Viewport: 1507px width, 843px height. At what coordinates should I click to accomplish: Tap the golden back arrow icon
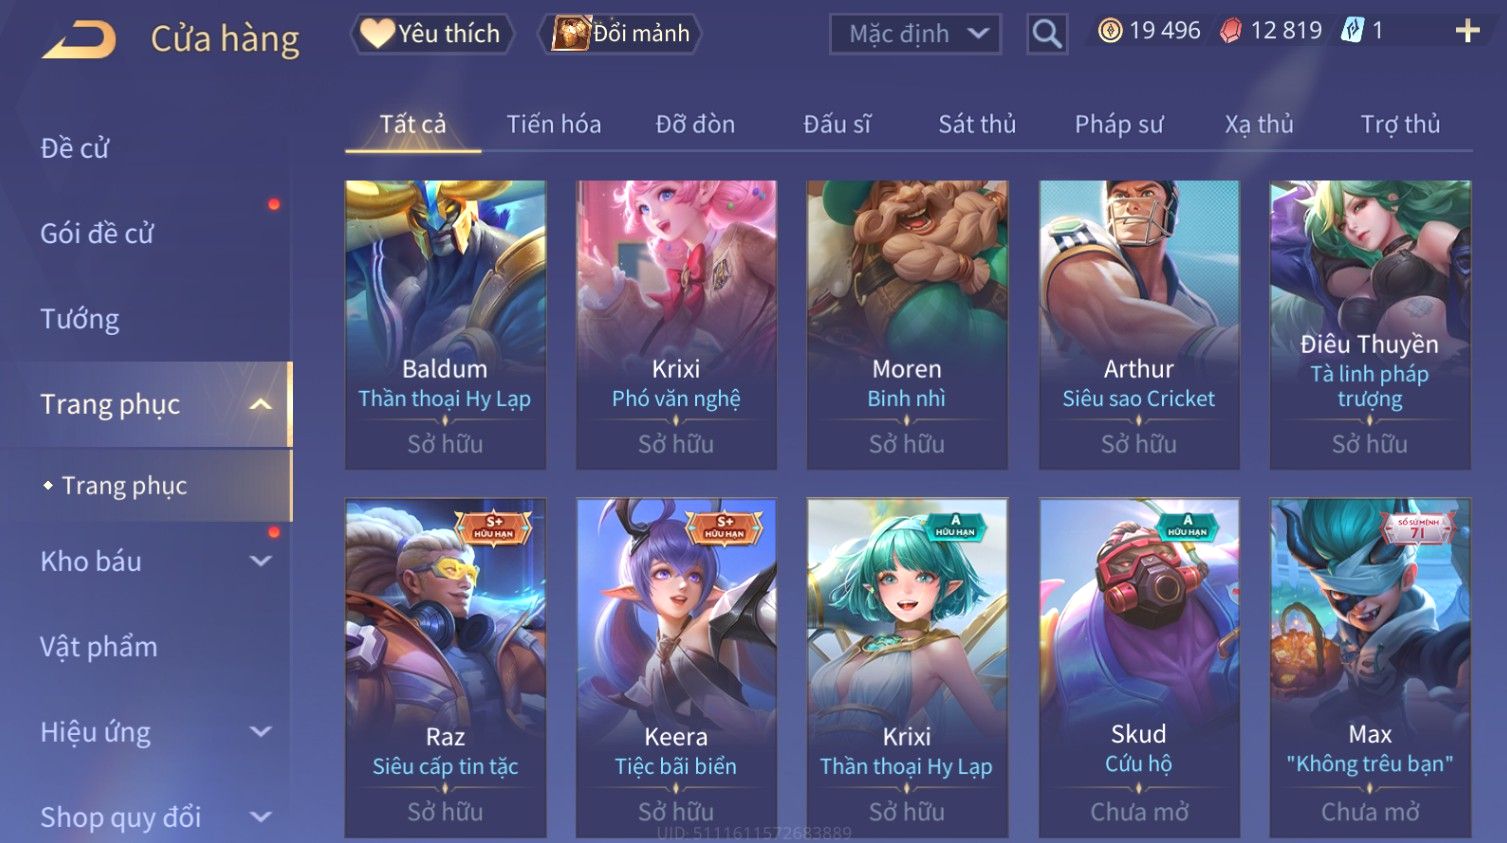[x=79, y=40]
